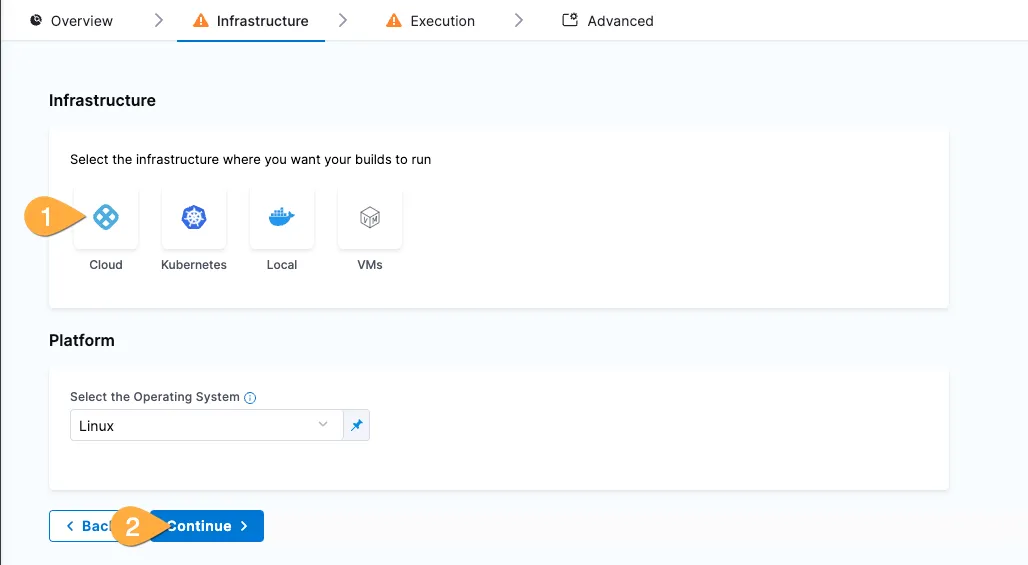Image resolution: width=1028 pixels, height=565 pixels.
Task: Choose the Kubernetes infrastructure icon
Action: click(194, 217)
